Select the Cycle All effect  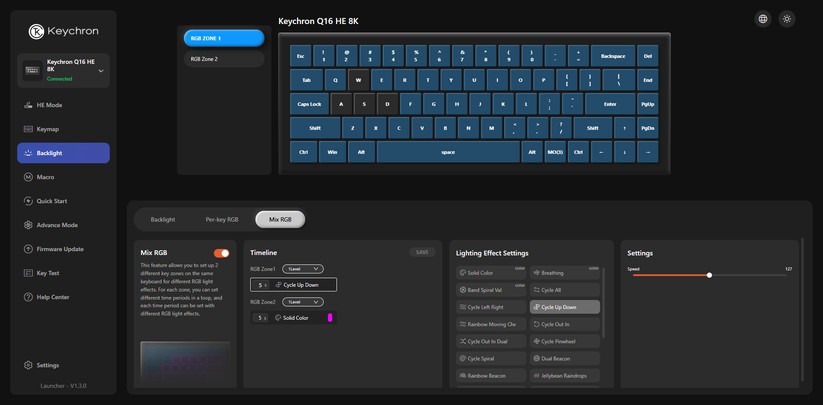(x=565, y=290)
